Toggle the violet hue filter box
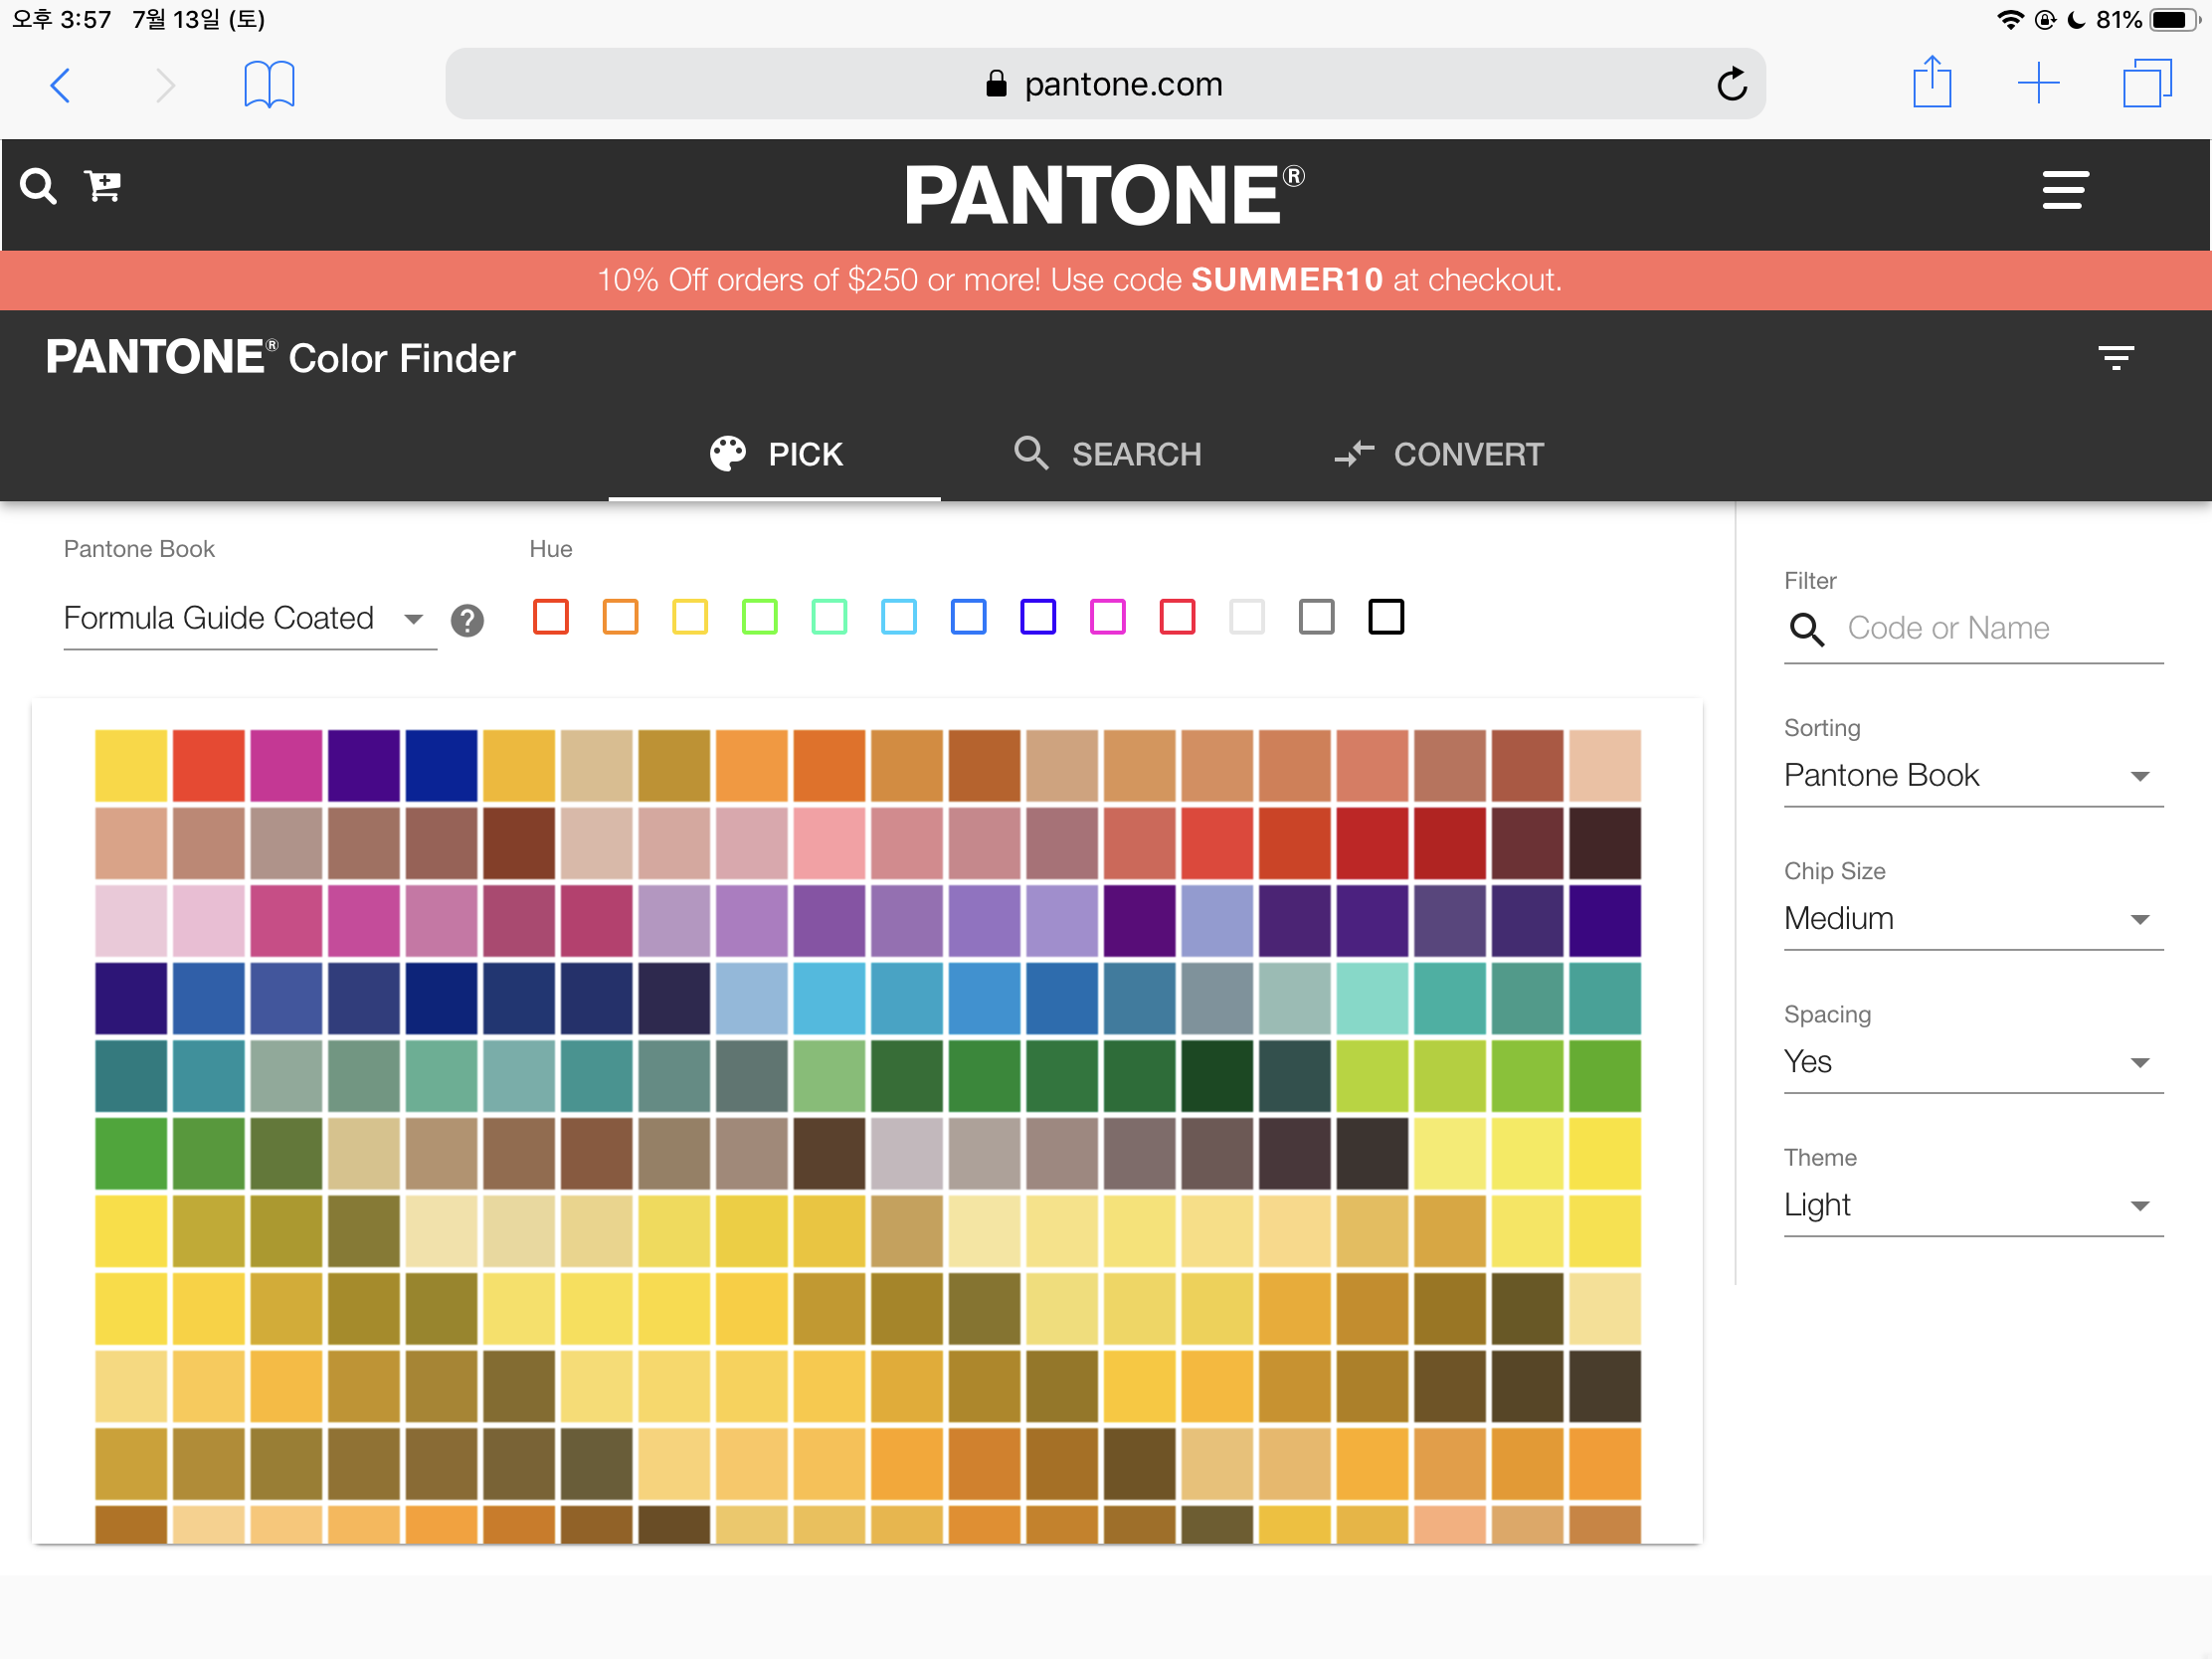This screenshot has width=2212, height=1659. 1038,617
